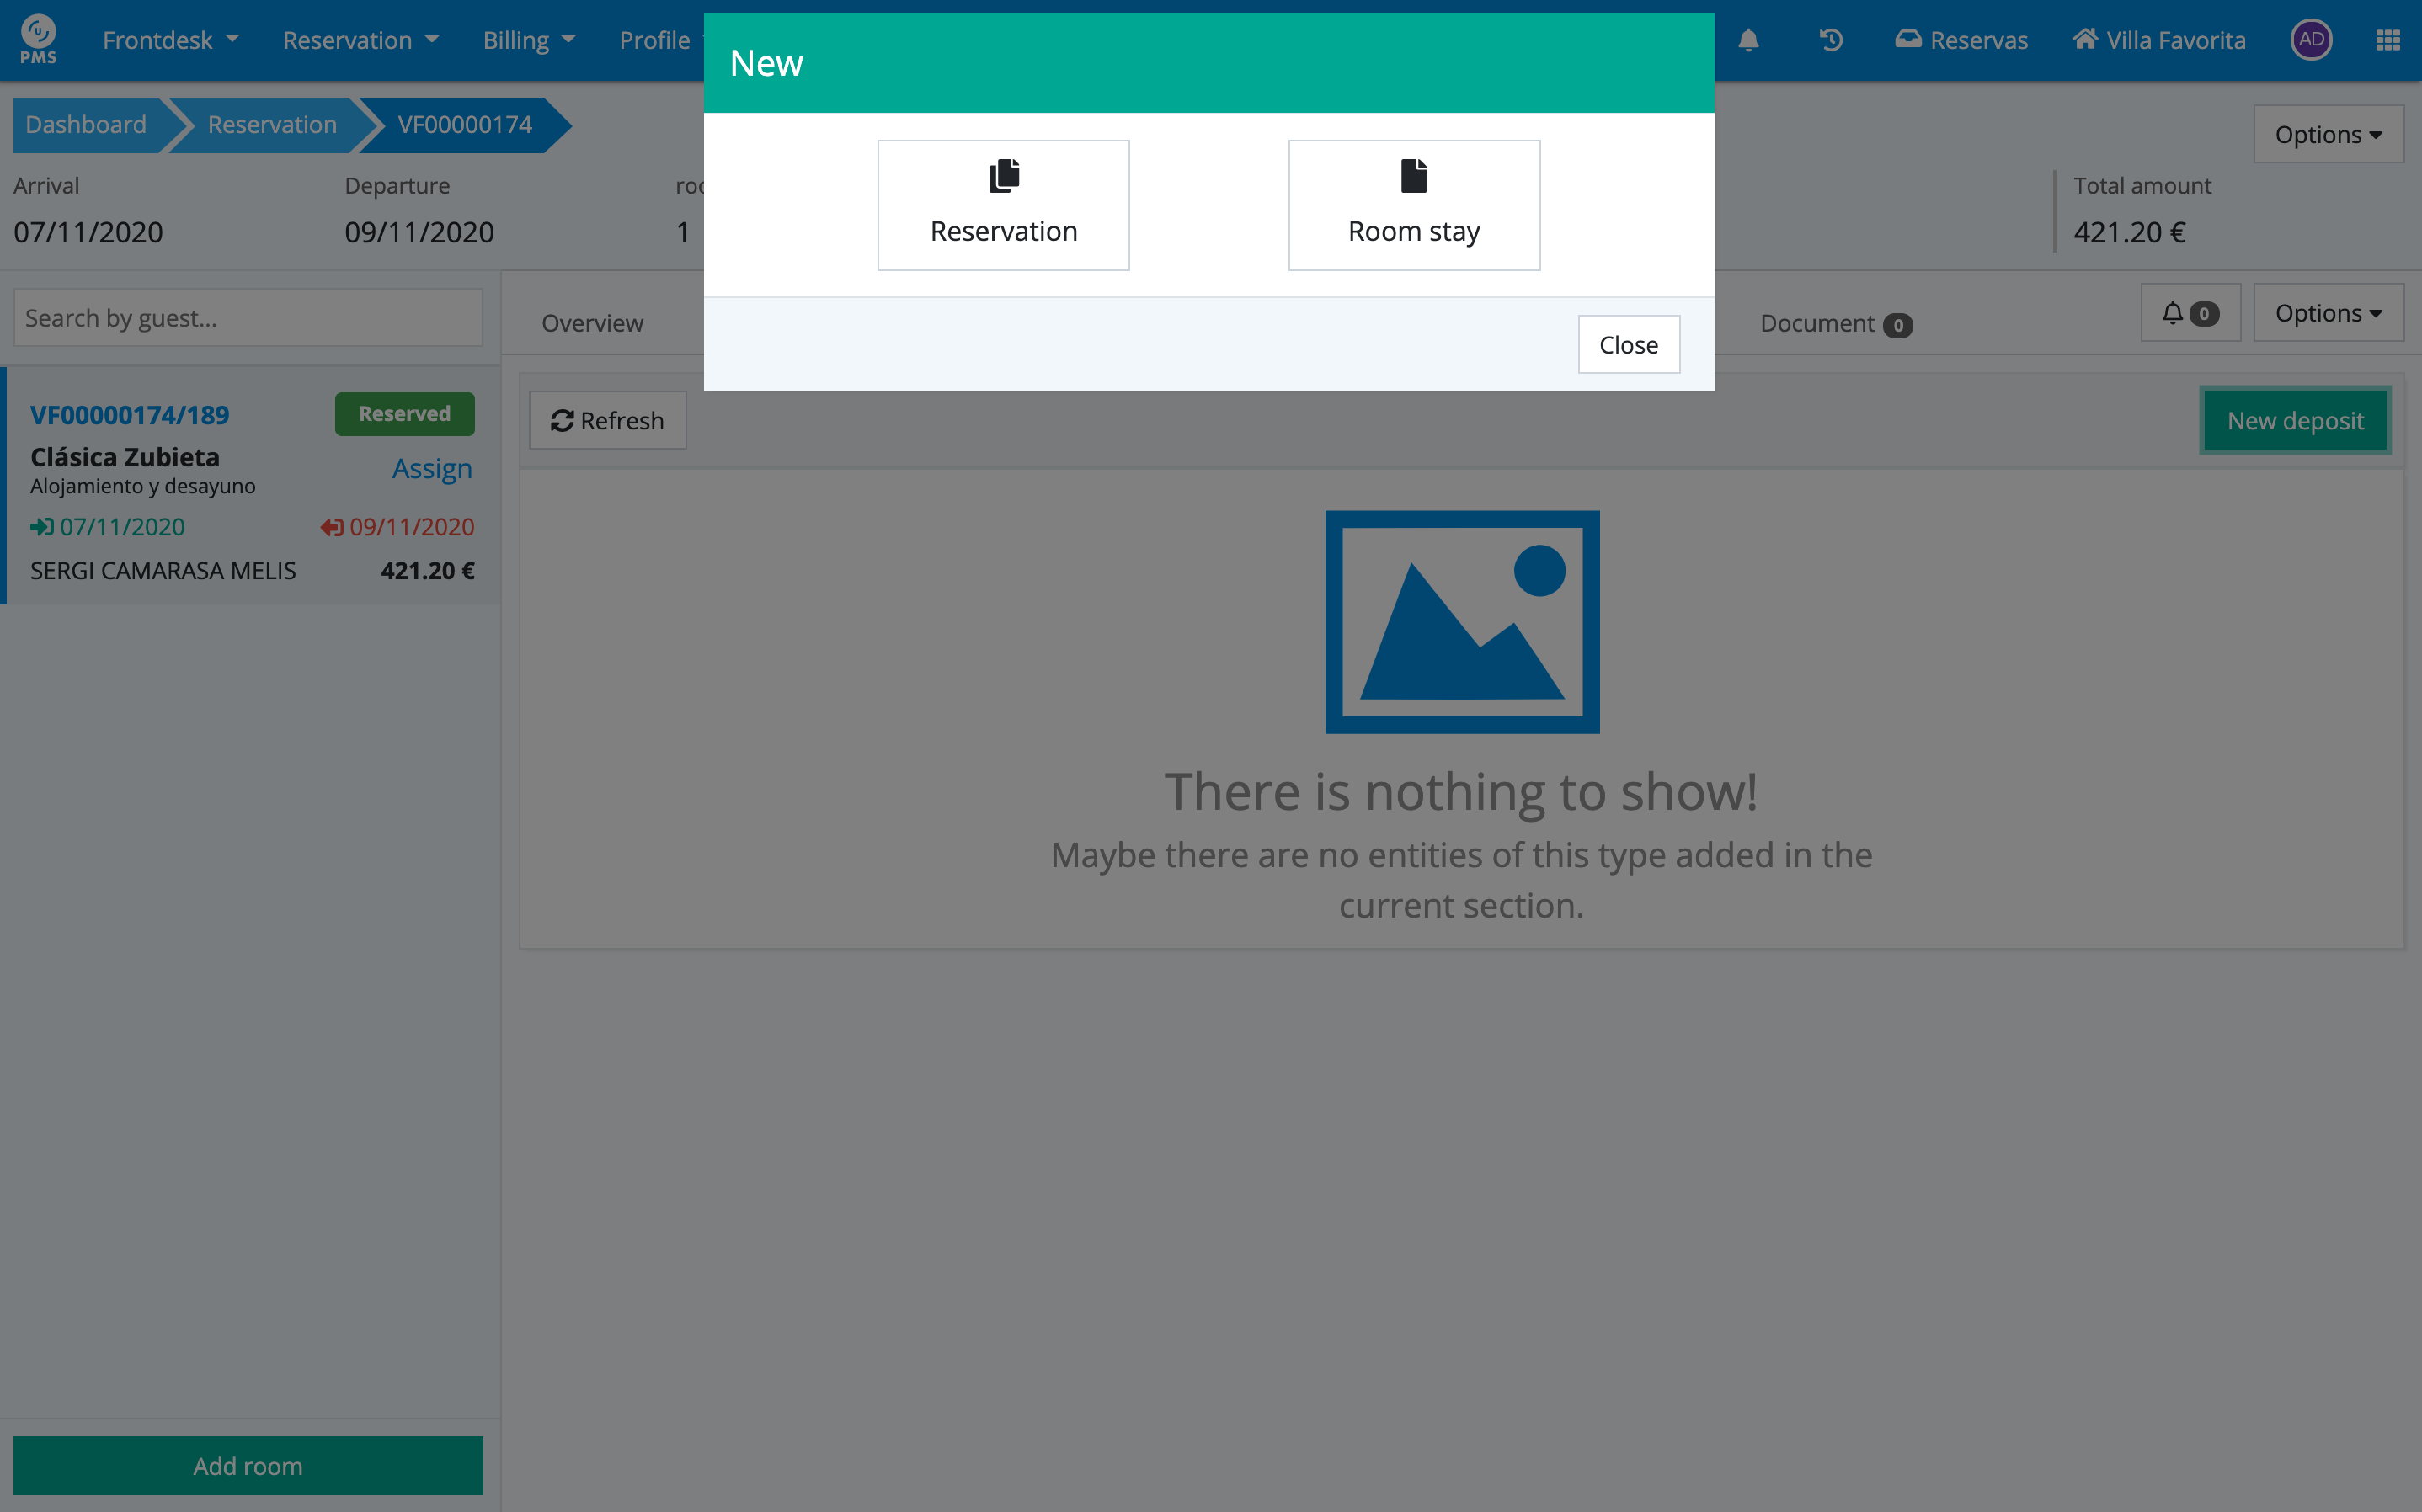Switch to the Overview tab
The image size is (2422, 1512).
click(592, 323)
